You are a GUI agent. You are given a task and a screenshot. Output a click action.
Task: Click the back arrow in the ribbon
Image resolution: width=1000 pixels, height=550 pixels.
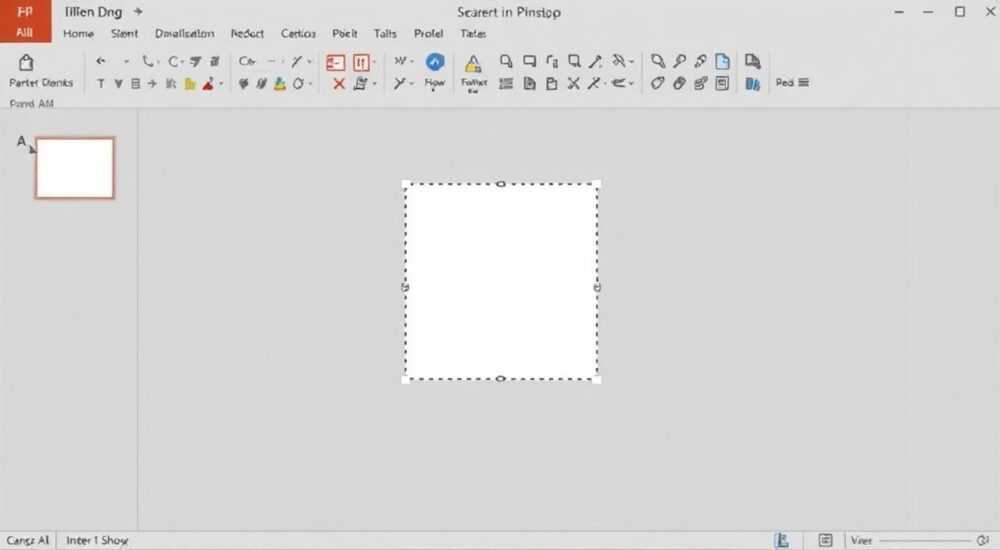[101, 61]
